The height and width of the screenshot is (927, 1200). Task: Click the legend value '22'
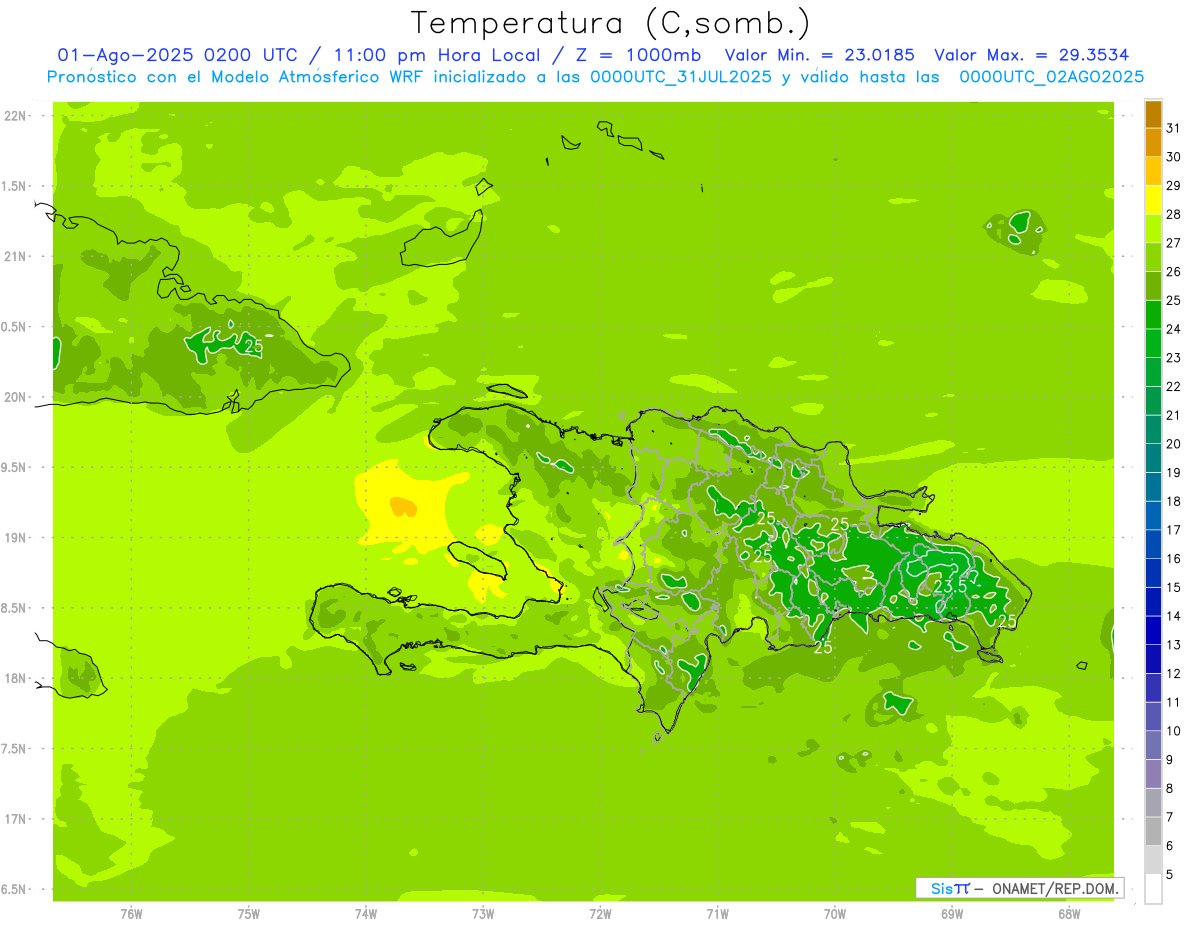click(1174, 386)
